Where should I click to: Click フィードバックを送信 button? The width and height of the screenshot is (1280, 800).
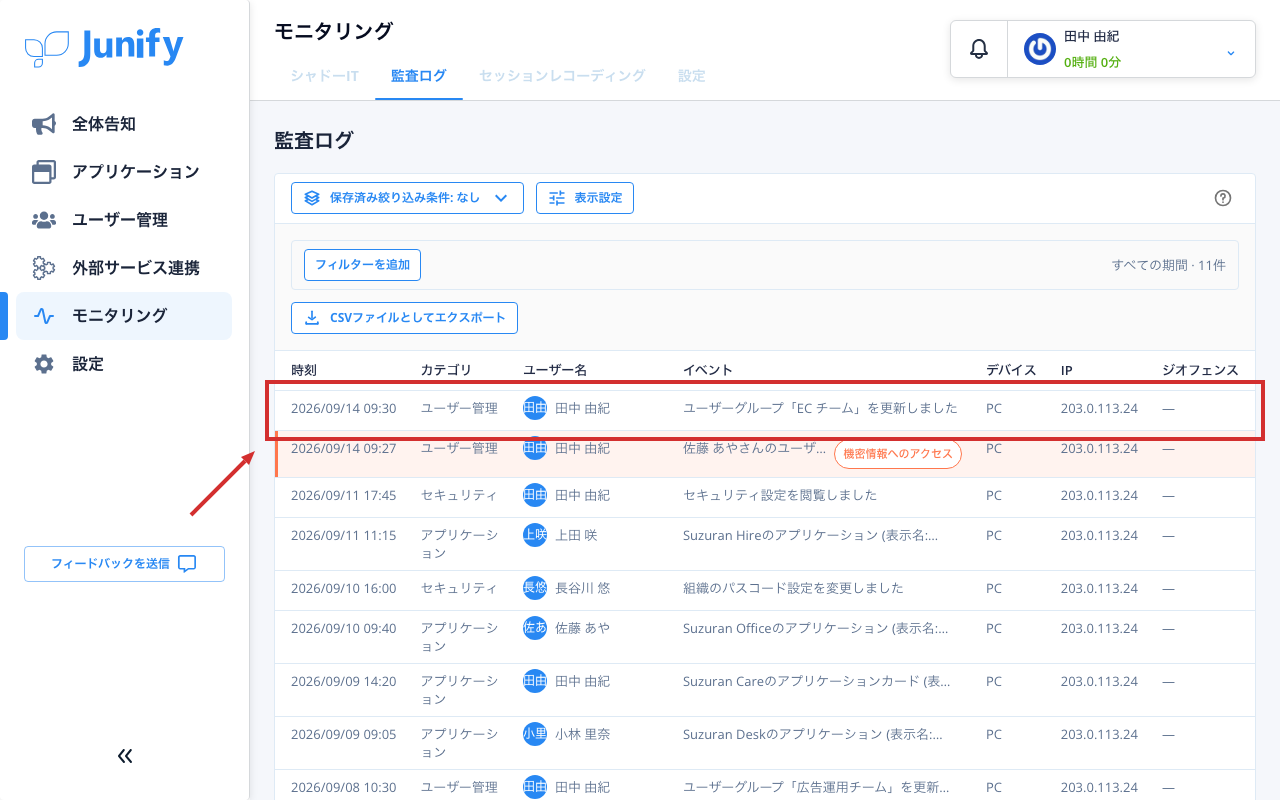[x=124, y=564]
